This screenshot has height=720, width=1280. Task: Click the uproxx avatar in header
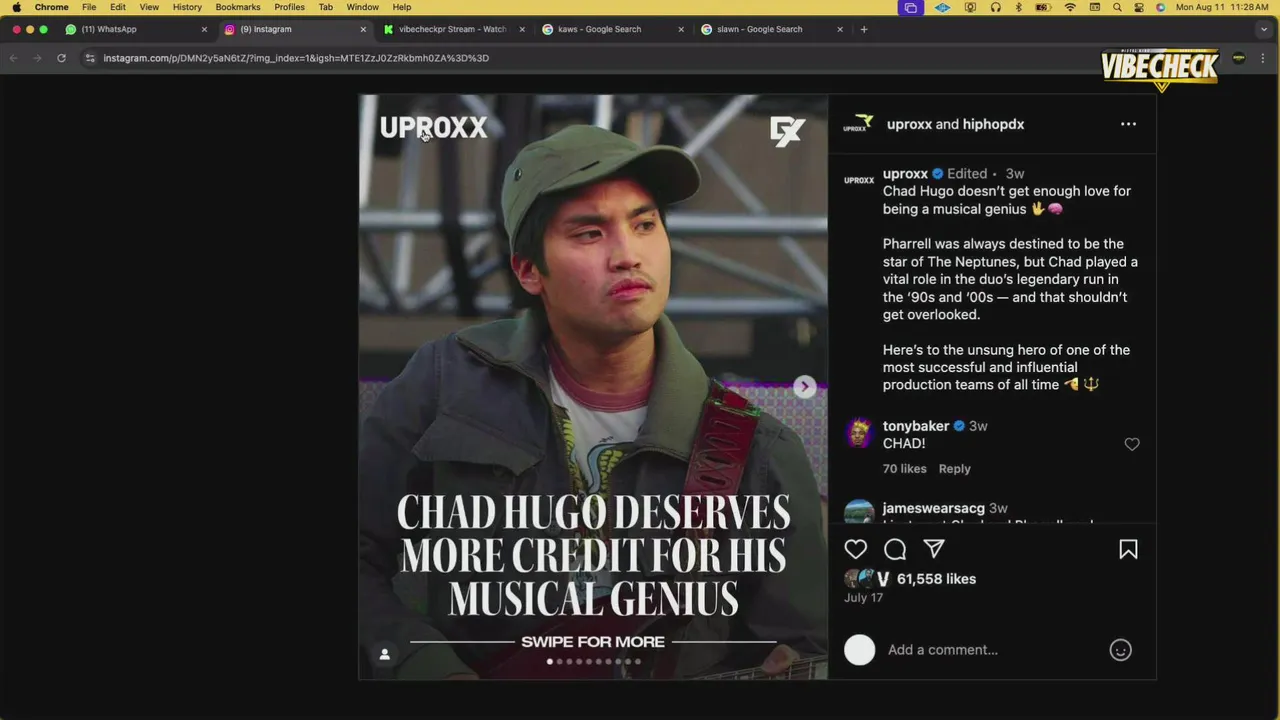(x=858, y=124)
